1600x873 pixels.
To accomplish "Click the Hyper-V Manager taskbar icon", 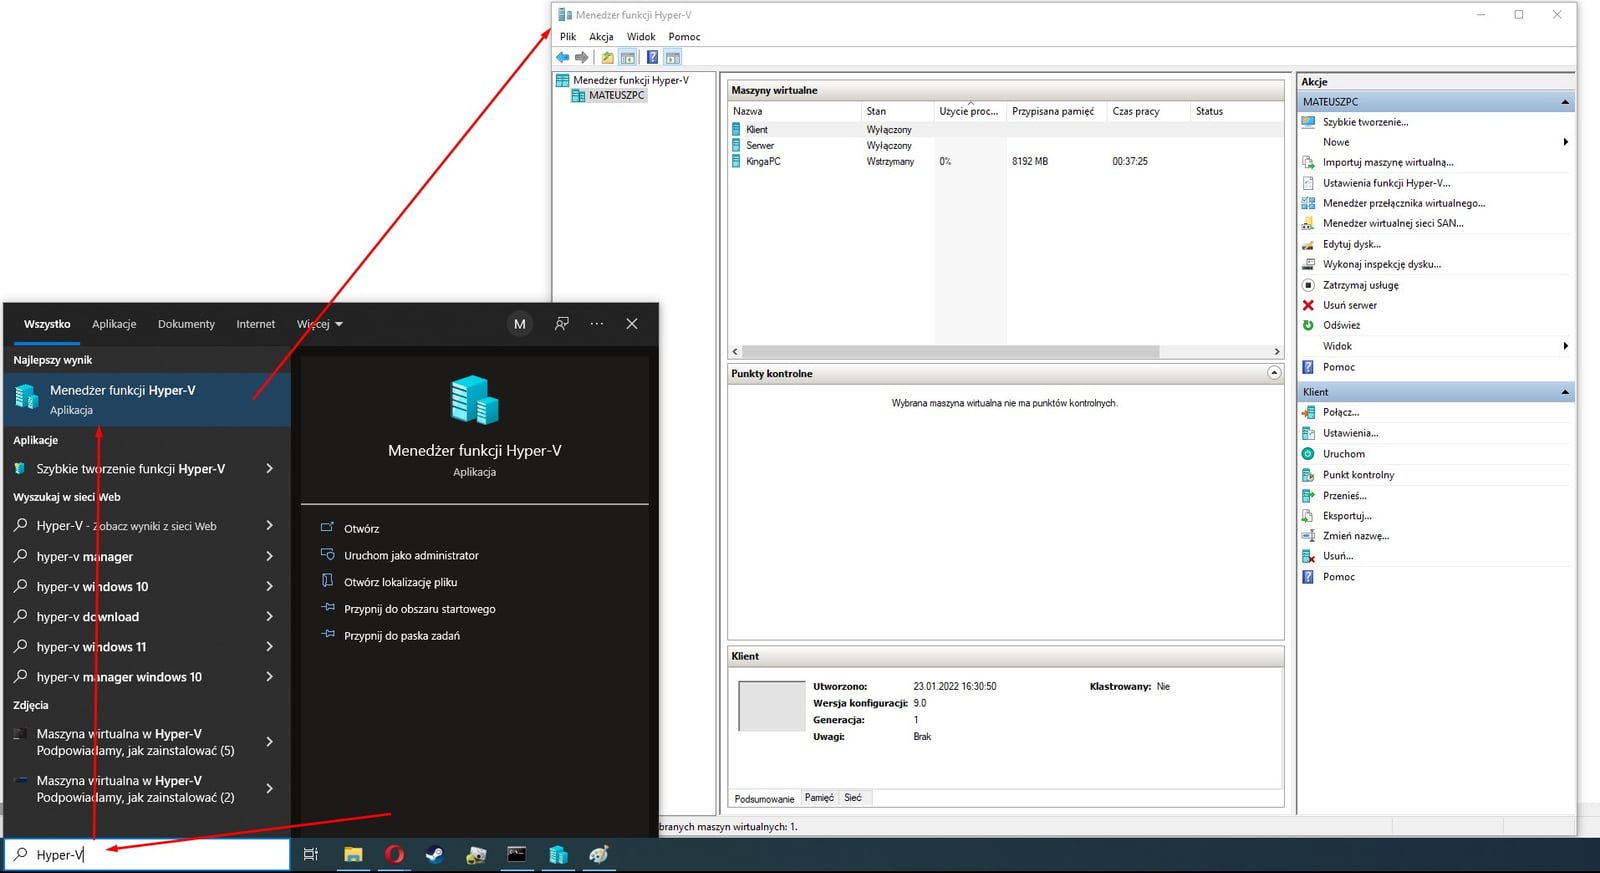I will (x=558, y=855).
